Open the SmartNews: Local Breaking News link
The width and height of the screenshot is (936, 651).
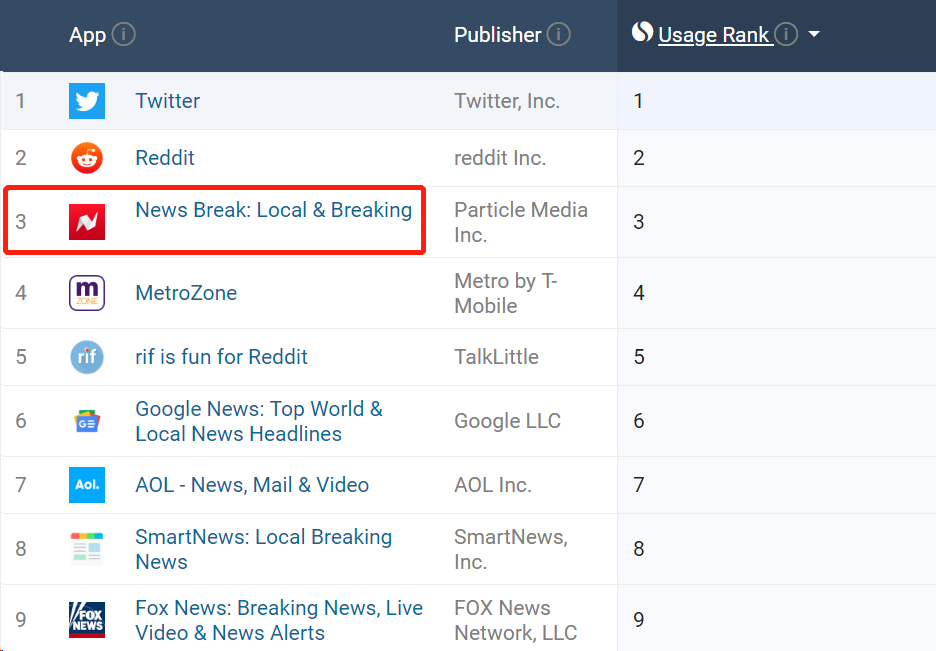pyautogui.click(x=263, y=550)
